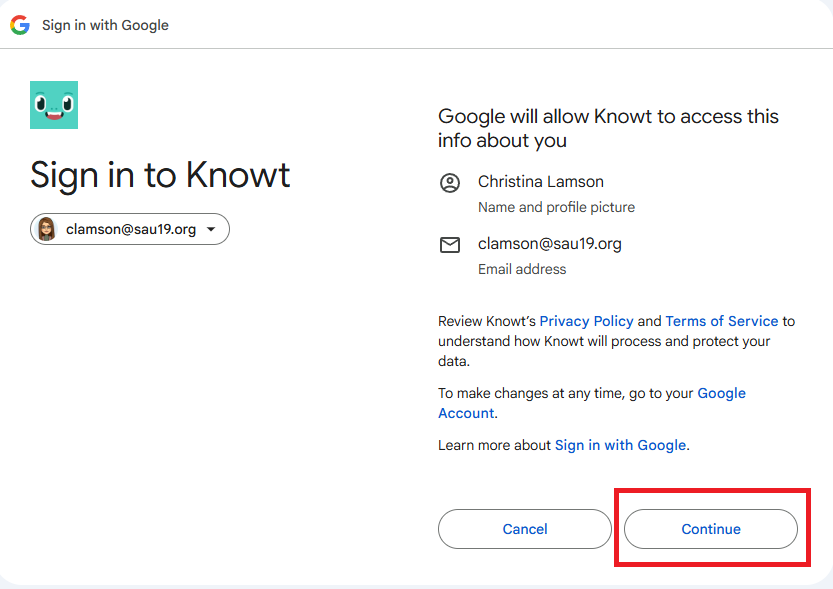Click the profile person icon beside Christina Lamson
The image size is (833, 589).
click(450, 183)
